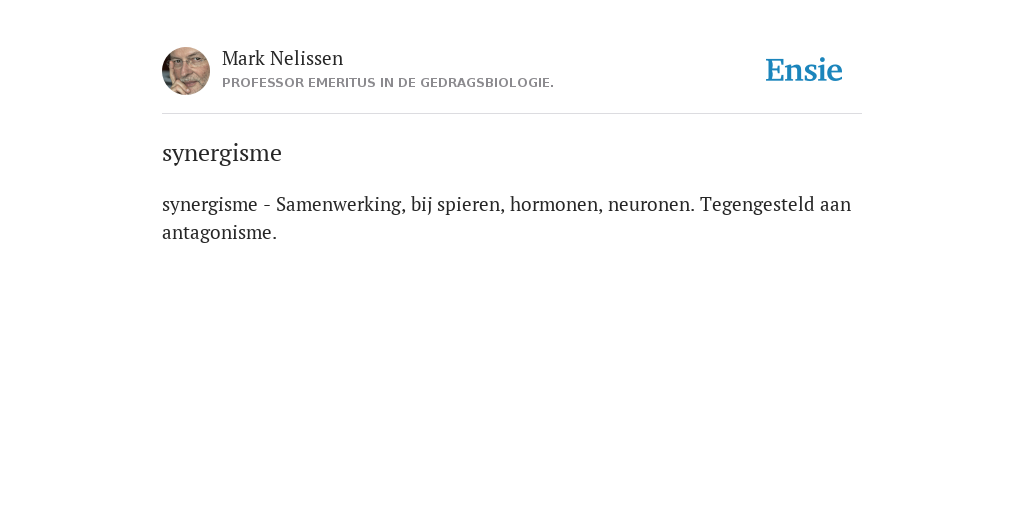Click the "PROFESSOR EMERITUS" subtitle text
The width and height of the screenshot is (1024, 512).
click(x=302, y=83)
